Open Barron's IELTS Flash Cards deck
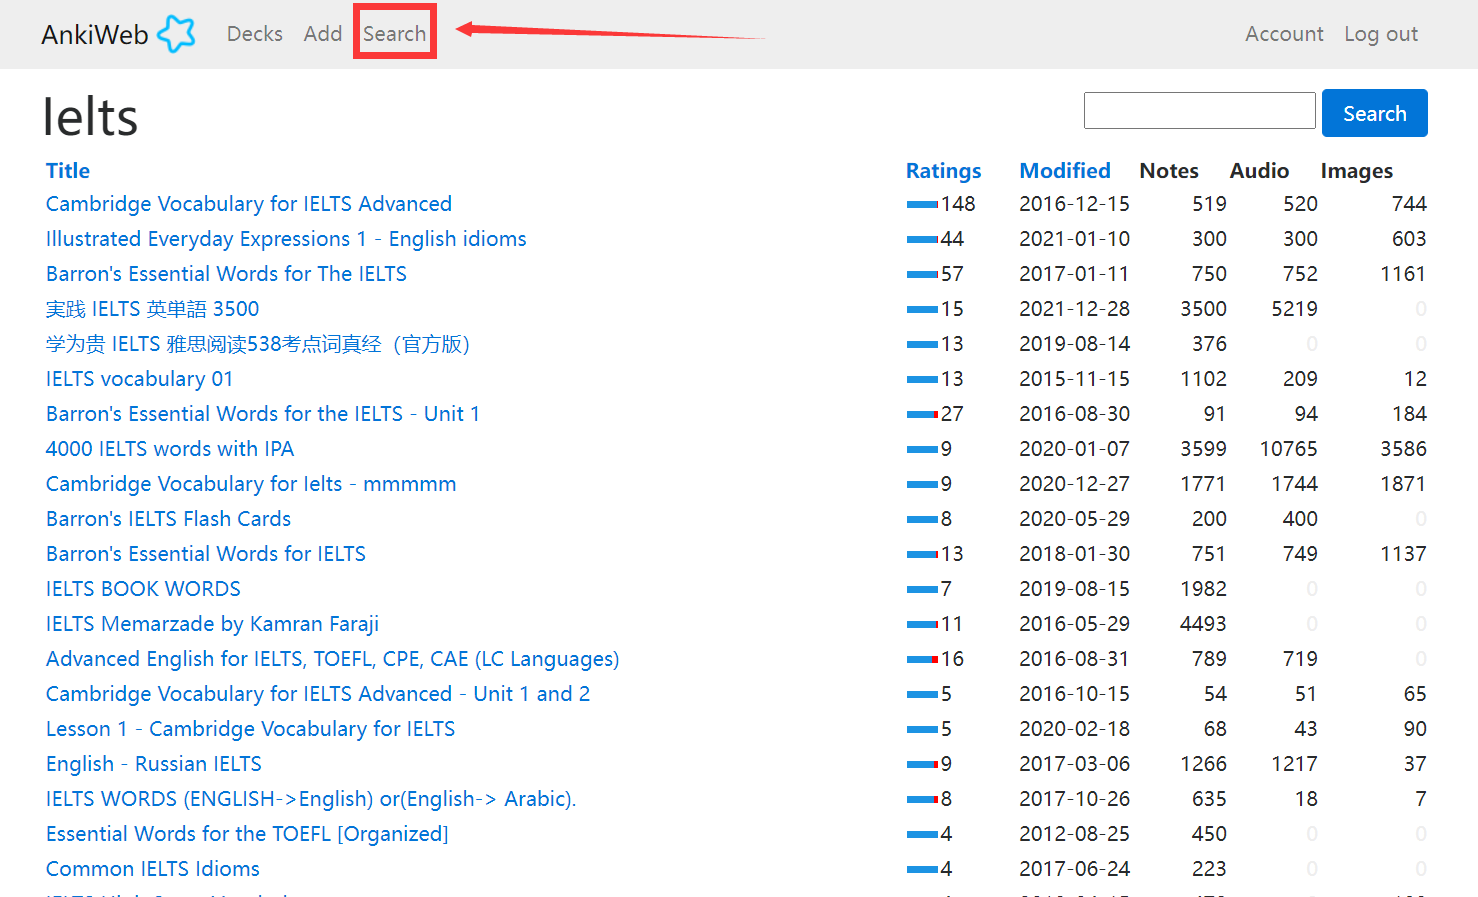This screenshot has width=1478, height=897. tap(169, 519)
